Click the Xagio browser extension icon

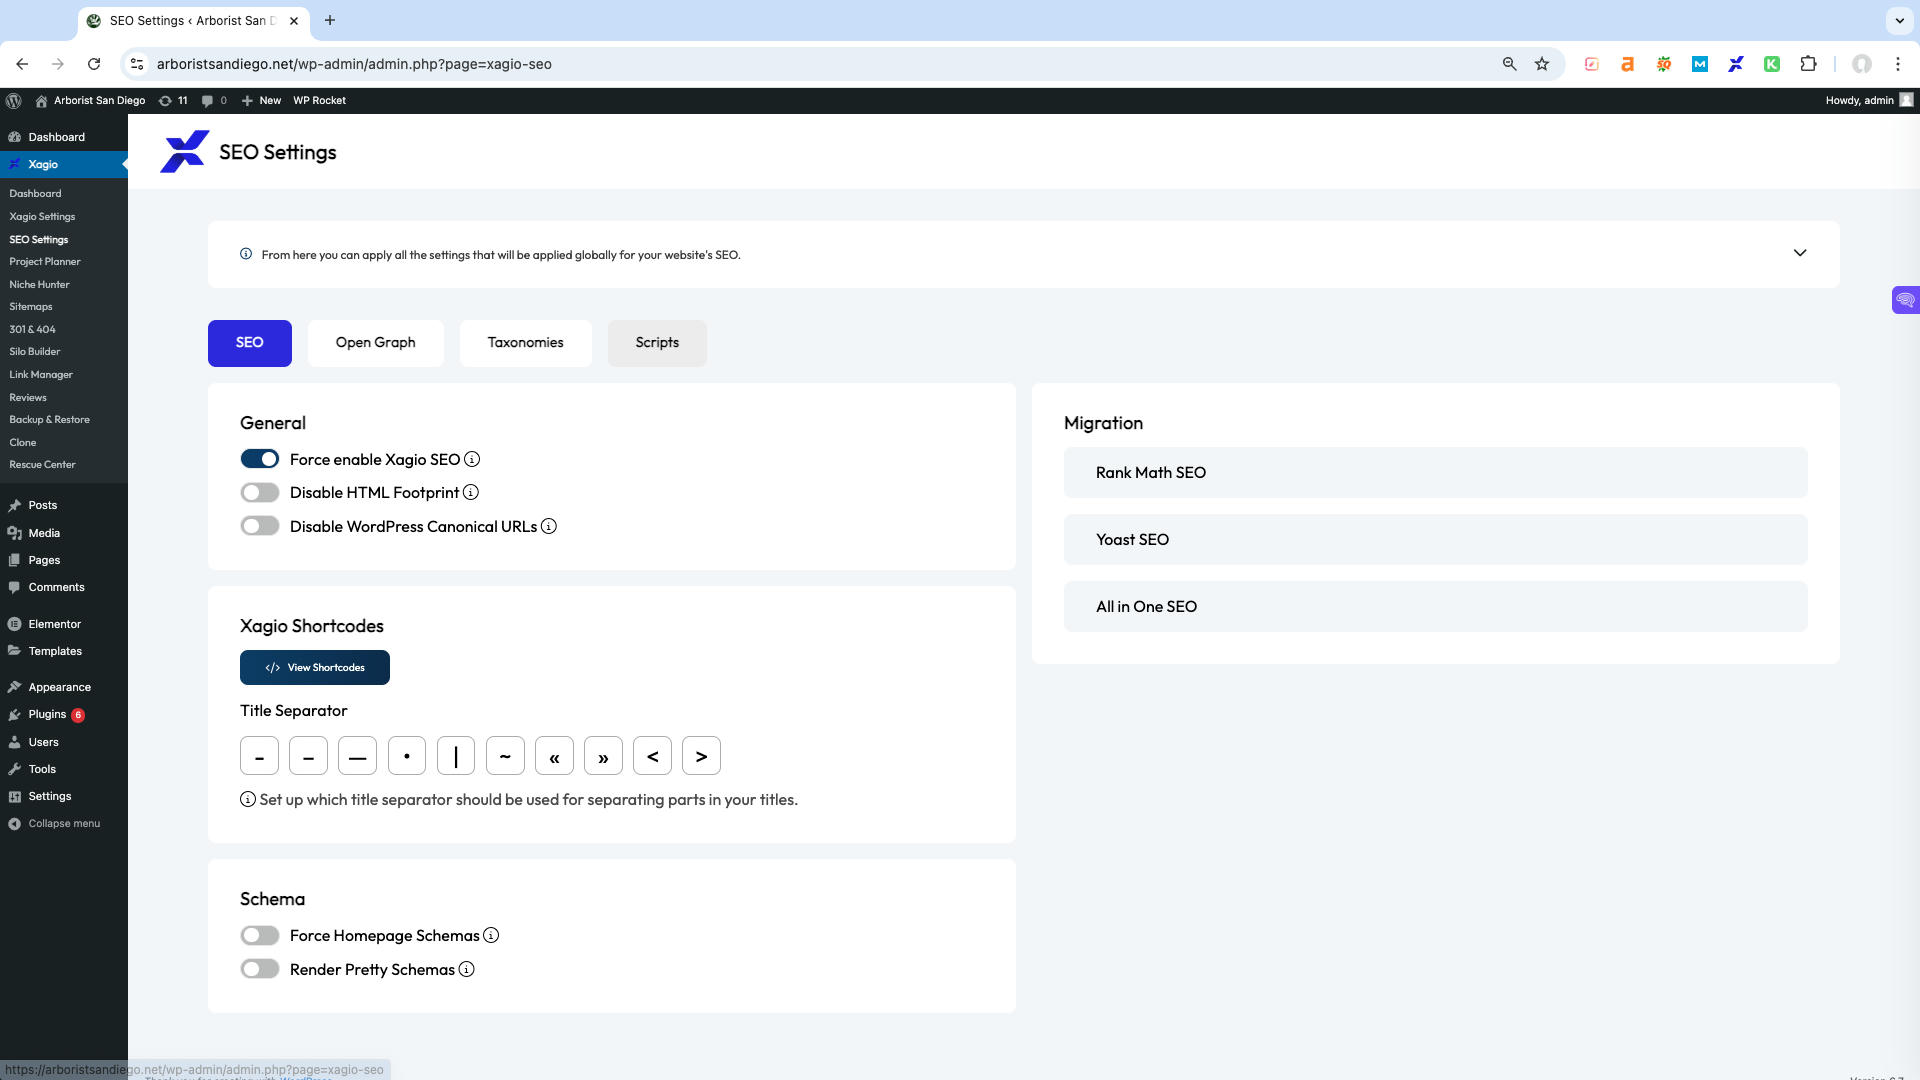point(1736,64)
